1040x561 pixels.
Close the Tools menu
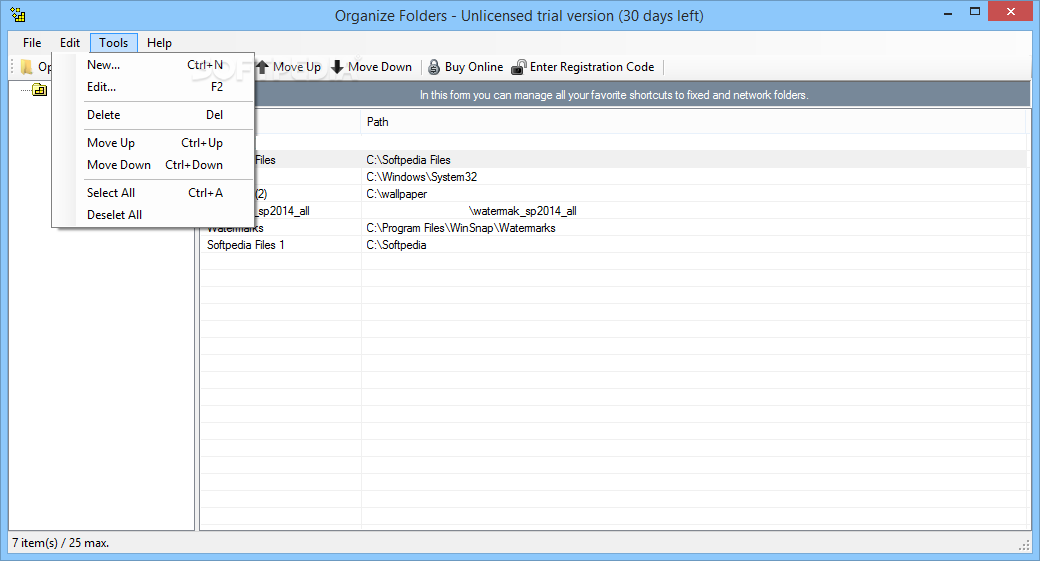pyautogui.click(x=113, y=42)
